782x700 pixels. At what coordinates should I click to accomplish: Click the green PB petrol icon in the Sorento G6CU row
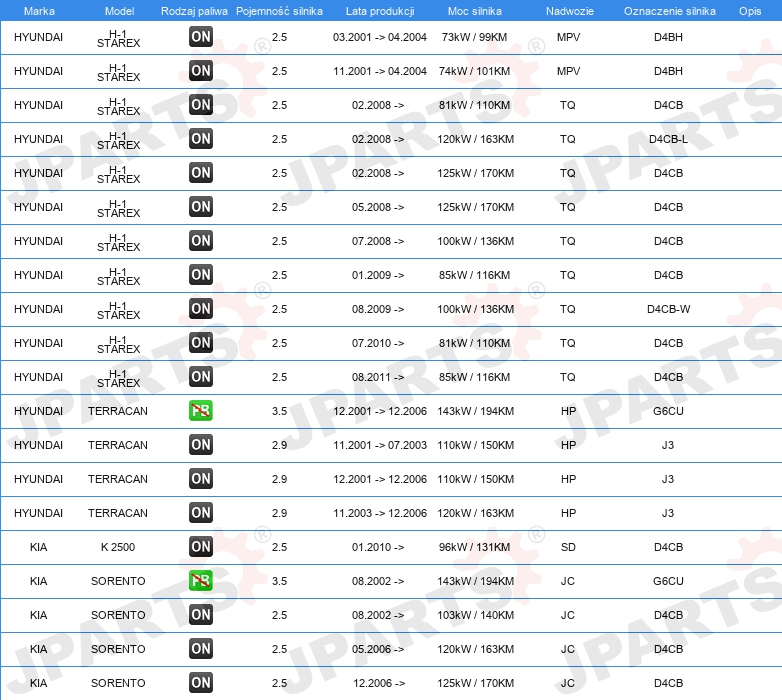tap(201, 581)
